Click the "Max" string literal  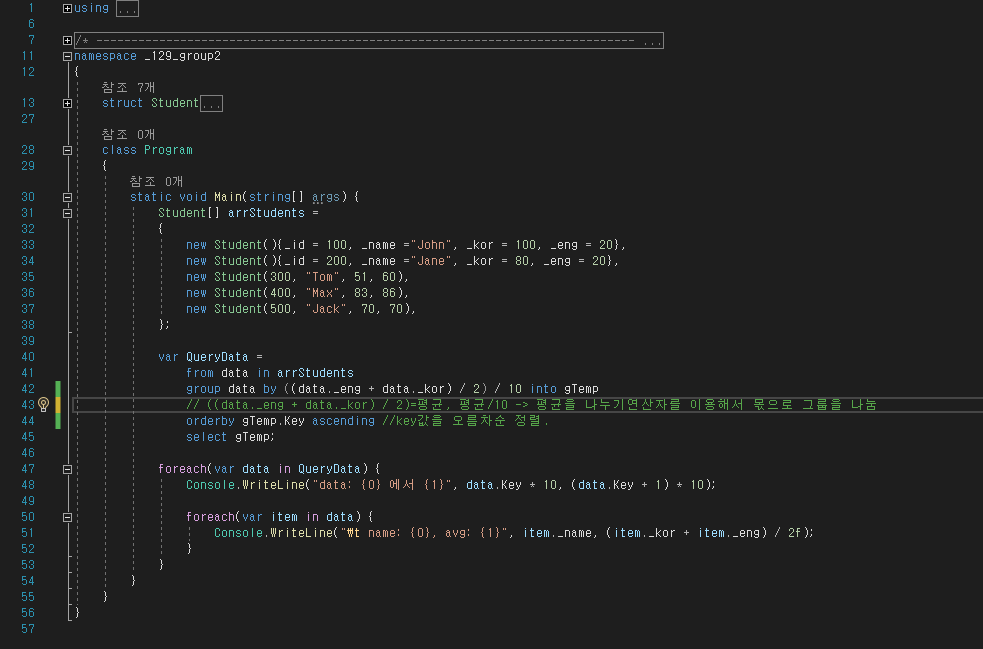click(x=323, y=293)
